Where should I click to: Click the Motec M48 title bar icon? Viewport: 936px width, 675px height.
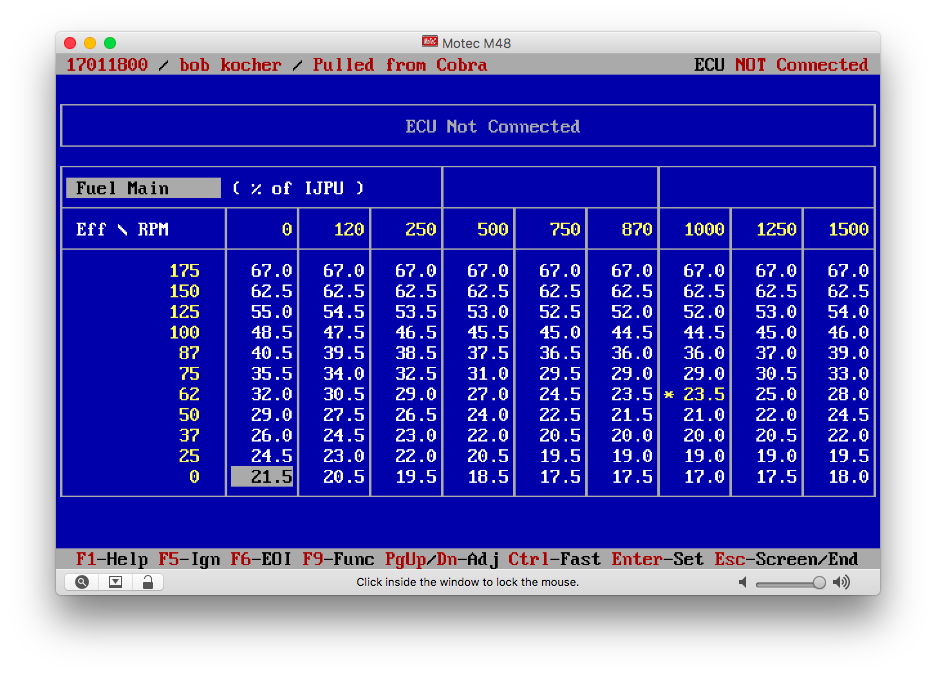point(430,42)
